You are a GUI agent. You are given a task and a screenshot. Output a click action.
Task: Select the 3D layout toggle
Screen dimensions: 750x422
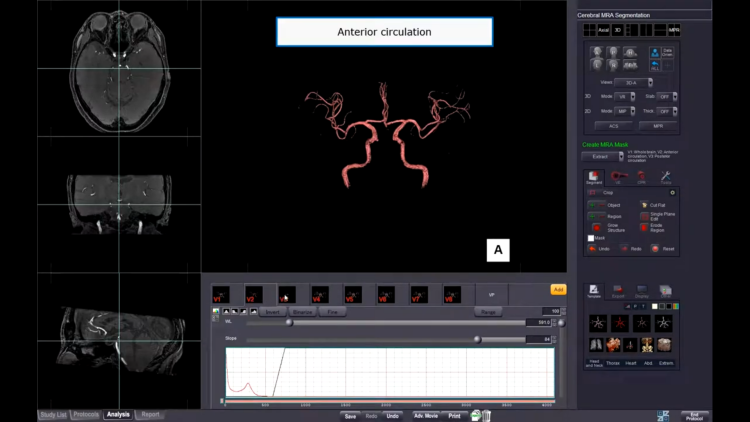point(618,30)
